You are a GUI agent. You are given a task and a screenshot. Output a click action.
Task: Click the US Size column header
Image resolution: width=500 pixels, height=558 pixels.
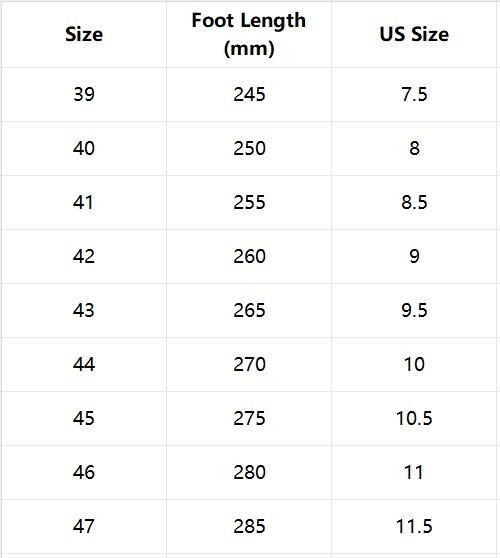[x=414, y=35]
